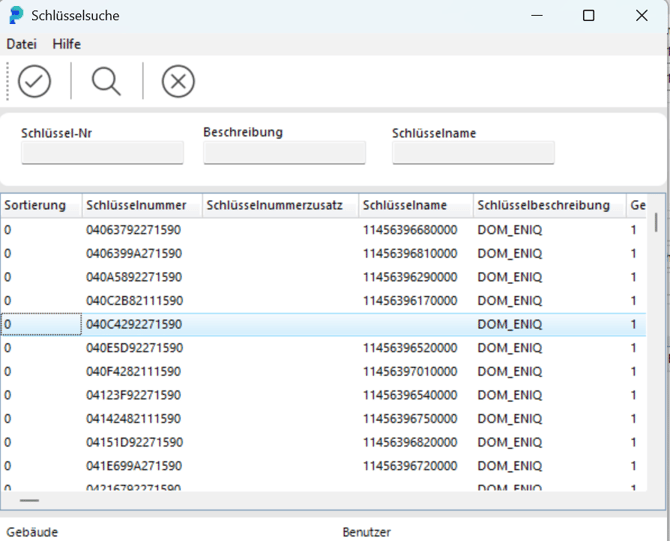The height and width of the screenshot is (541, 670).
Task: Select row named 11456396750000
Action: (x=323, y=419)
